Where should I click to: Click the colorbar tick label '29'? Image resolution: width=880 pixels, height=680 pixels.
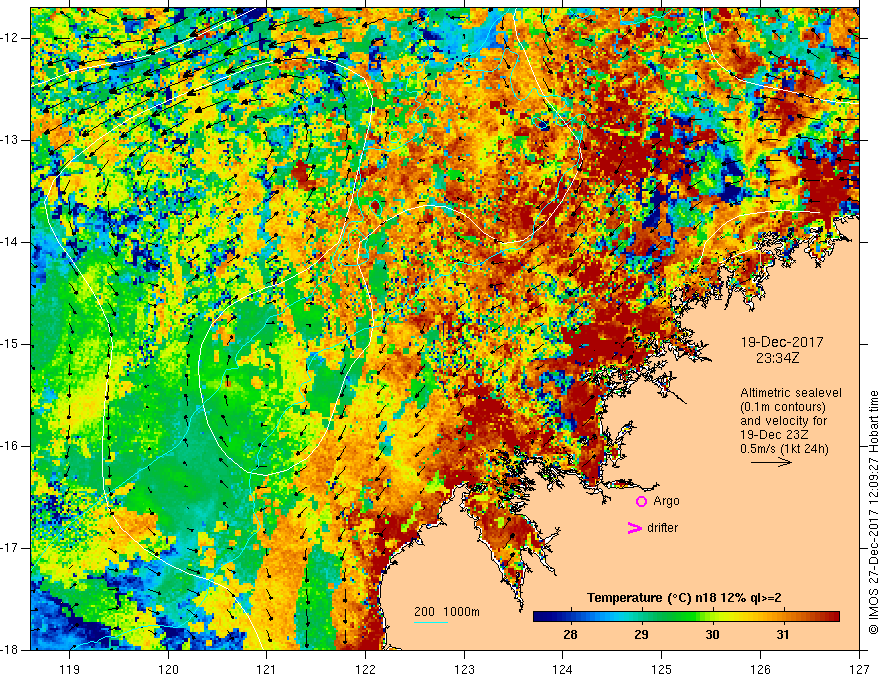tap(641, 635)
